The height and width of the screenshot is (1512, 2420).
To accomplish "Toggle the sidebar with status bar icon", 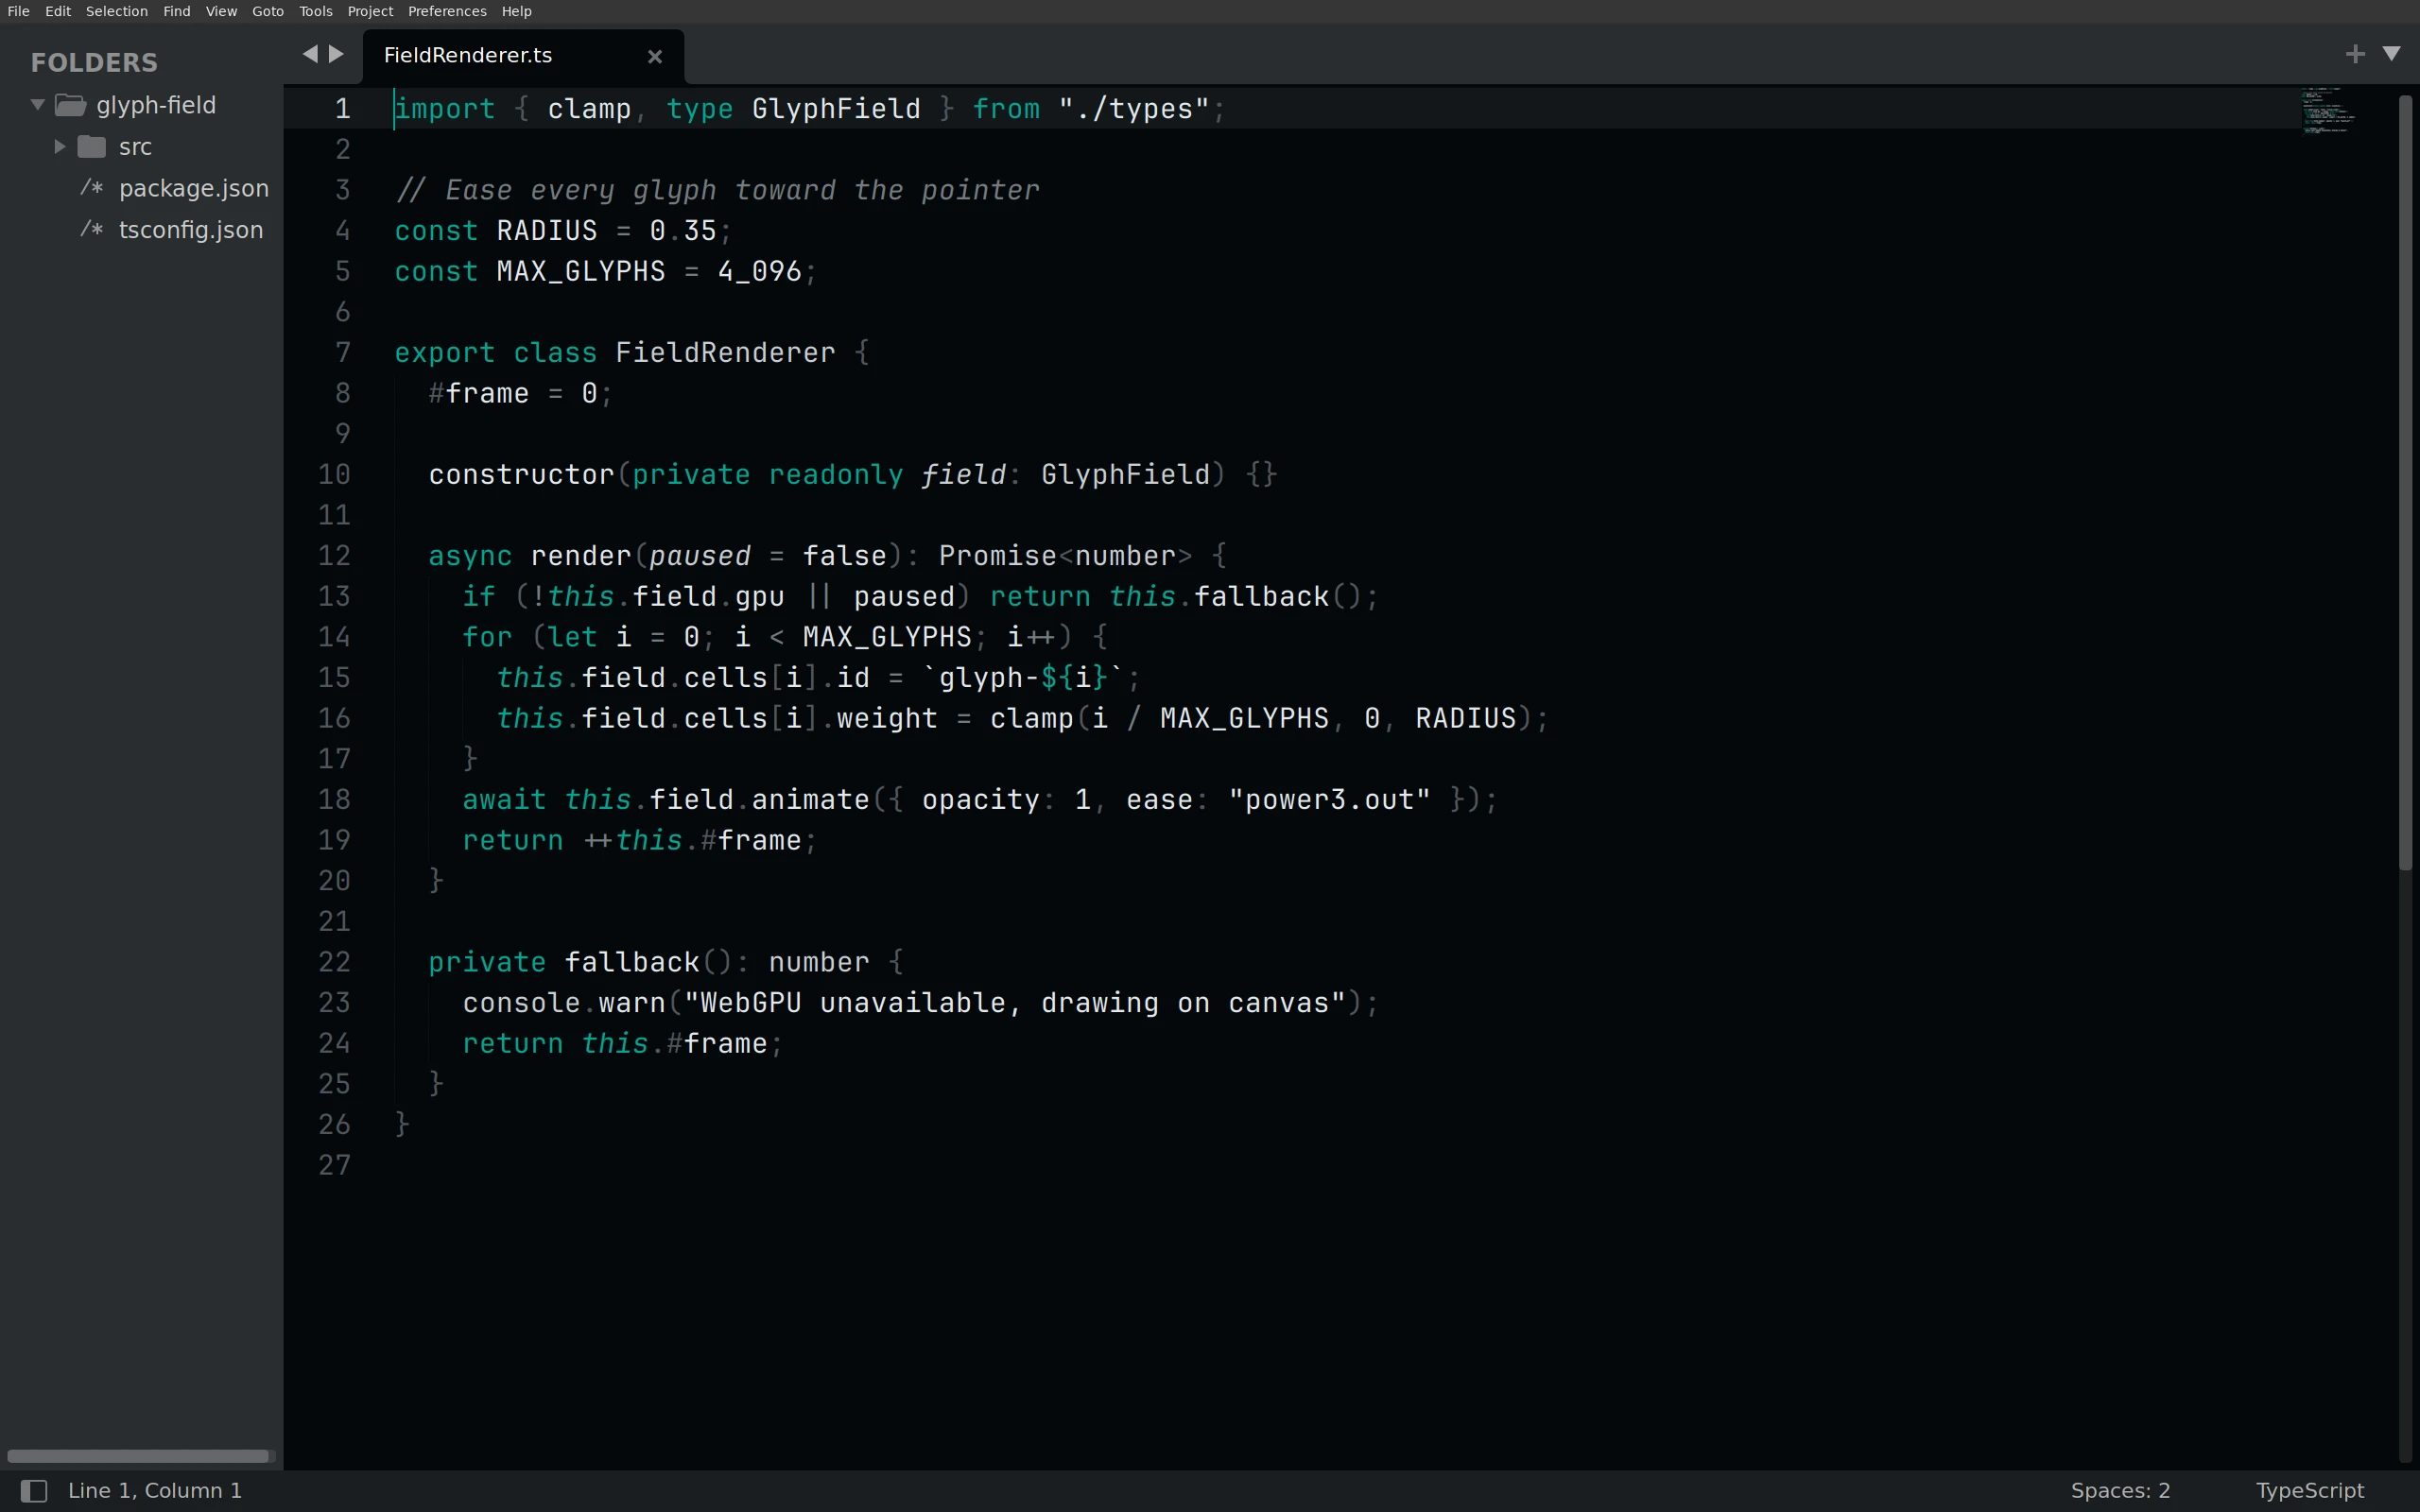I will click(x=34, y=1491).
